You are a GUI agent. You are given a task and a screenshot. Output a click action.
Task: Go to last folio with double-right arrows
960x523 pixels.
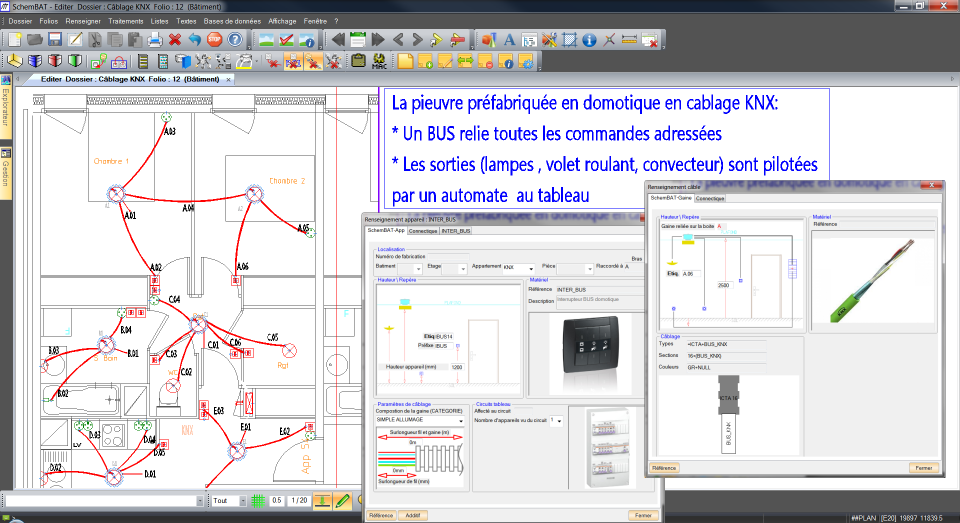(378, 40)
